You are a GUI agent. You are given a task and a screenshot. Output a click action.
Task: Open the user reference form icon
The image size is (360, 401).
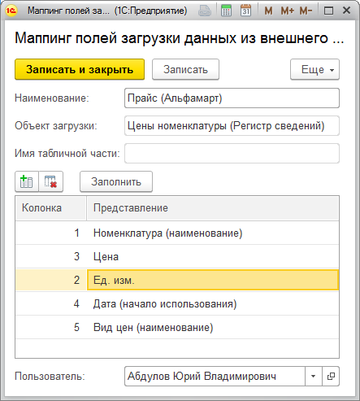331,376
